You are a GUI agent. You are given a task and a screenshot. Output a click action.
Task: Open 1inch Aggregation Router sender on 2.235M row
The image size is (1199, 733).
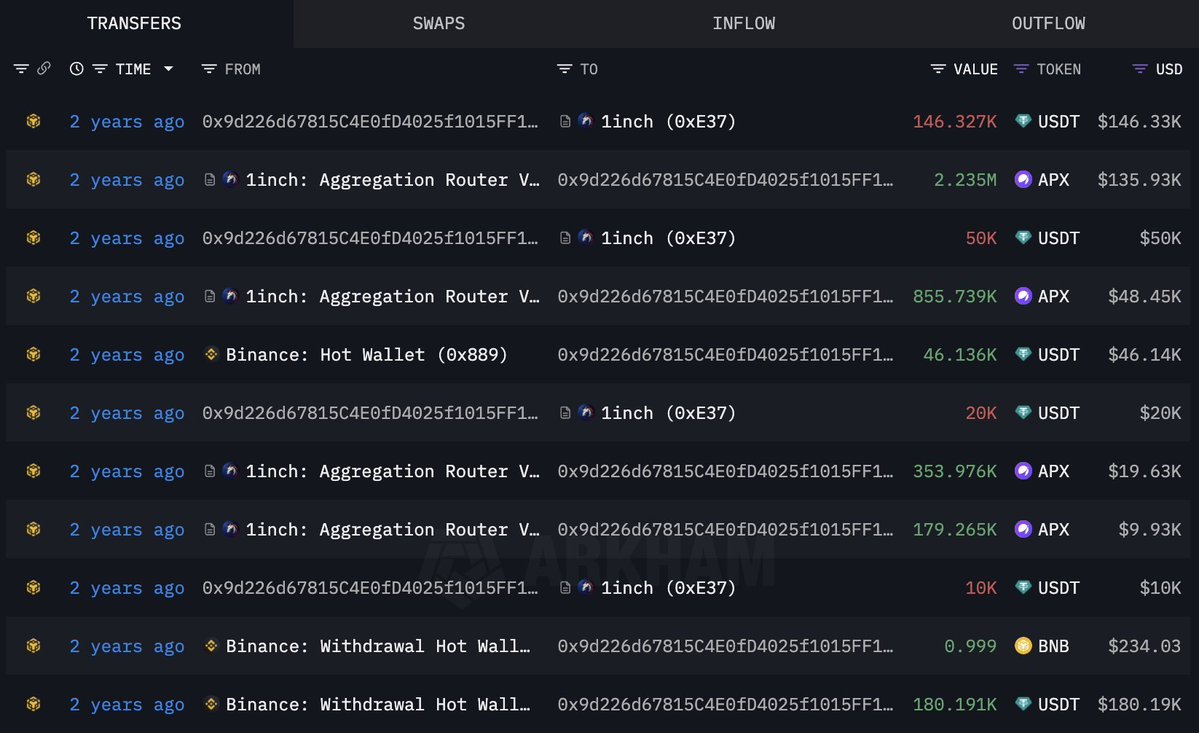pyautogui.click(x=392, y=180)
